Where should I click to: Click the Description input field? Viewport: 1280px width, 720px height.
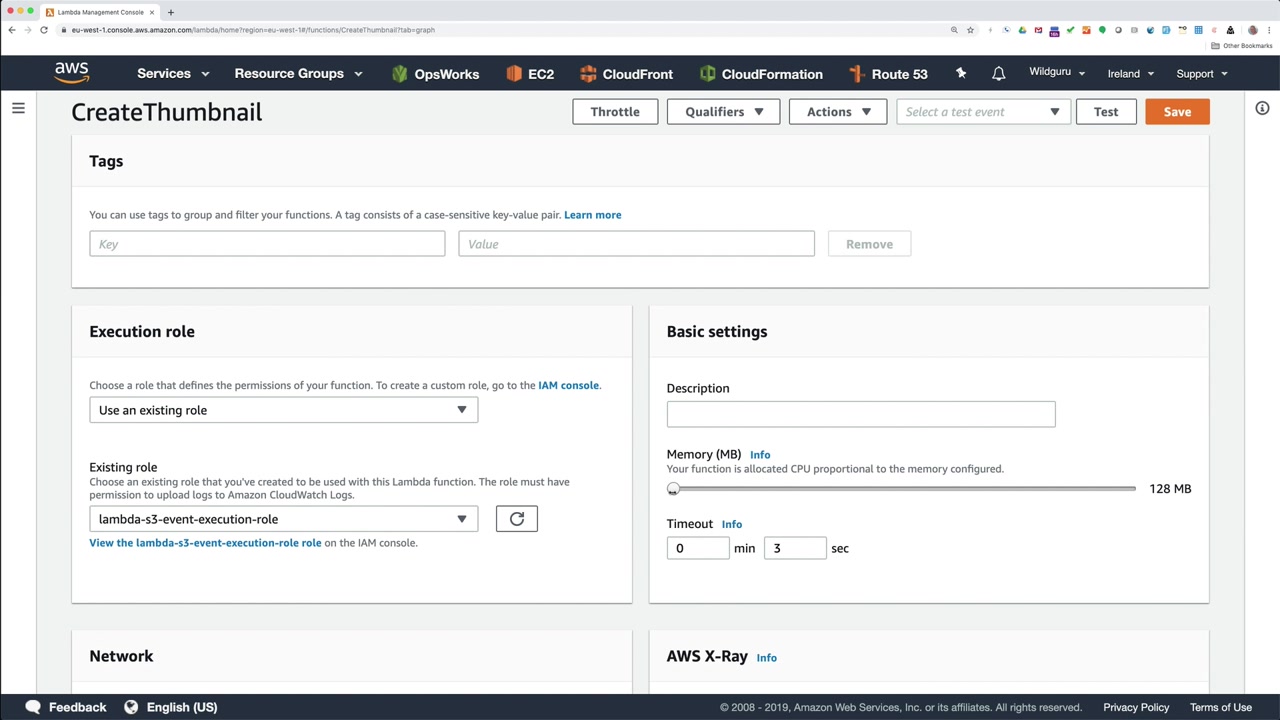(861, 414)
